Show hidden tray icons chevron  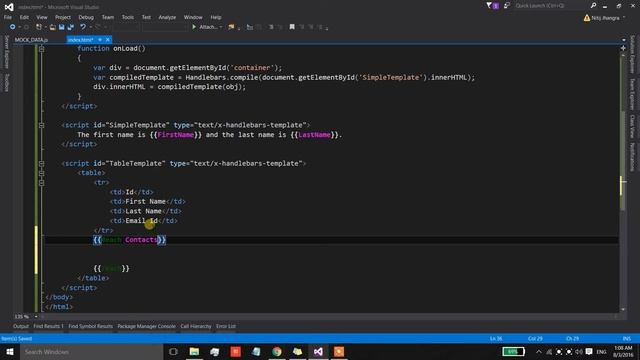[539, 351]
